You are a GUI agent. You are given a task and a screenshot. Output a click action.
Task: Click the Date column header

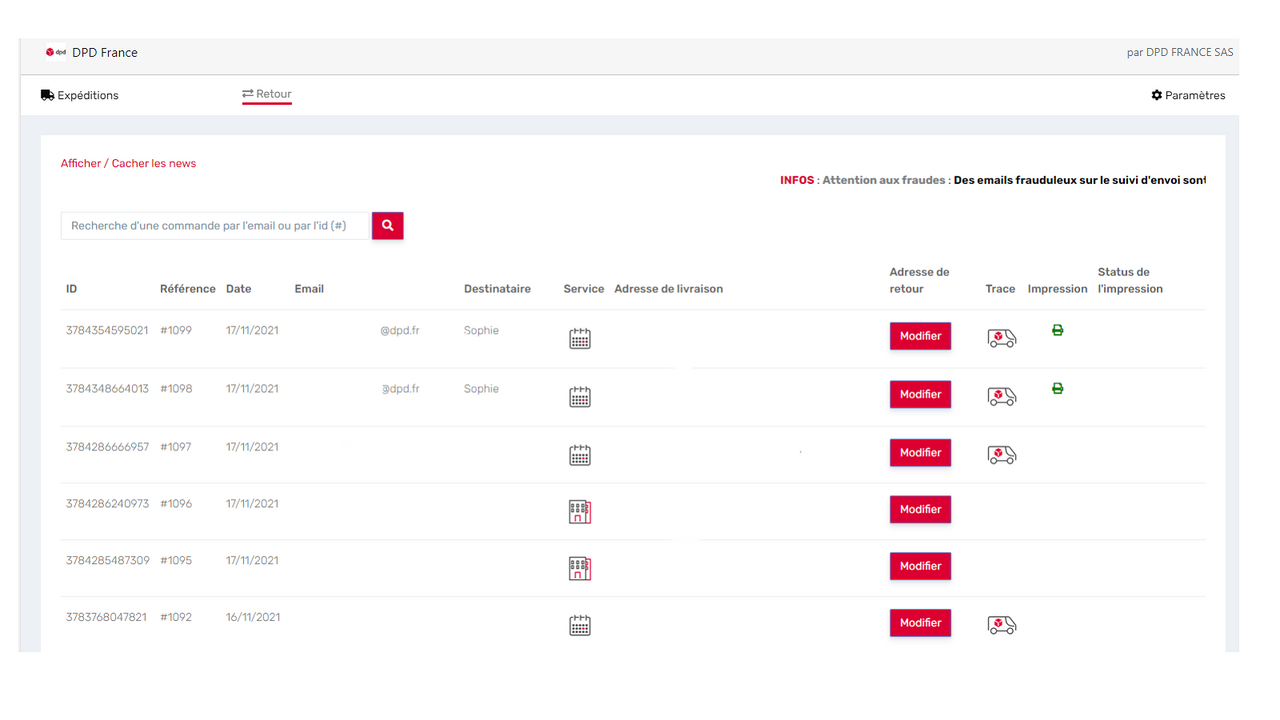[x=239, y=289]
